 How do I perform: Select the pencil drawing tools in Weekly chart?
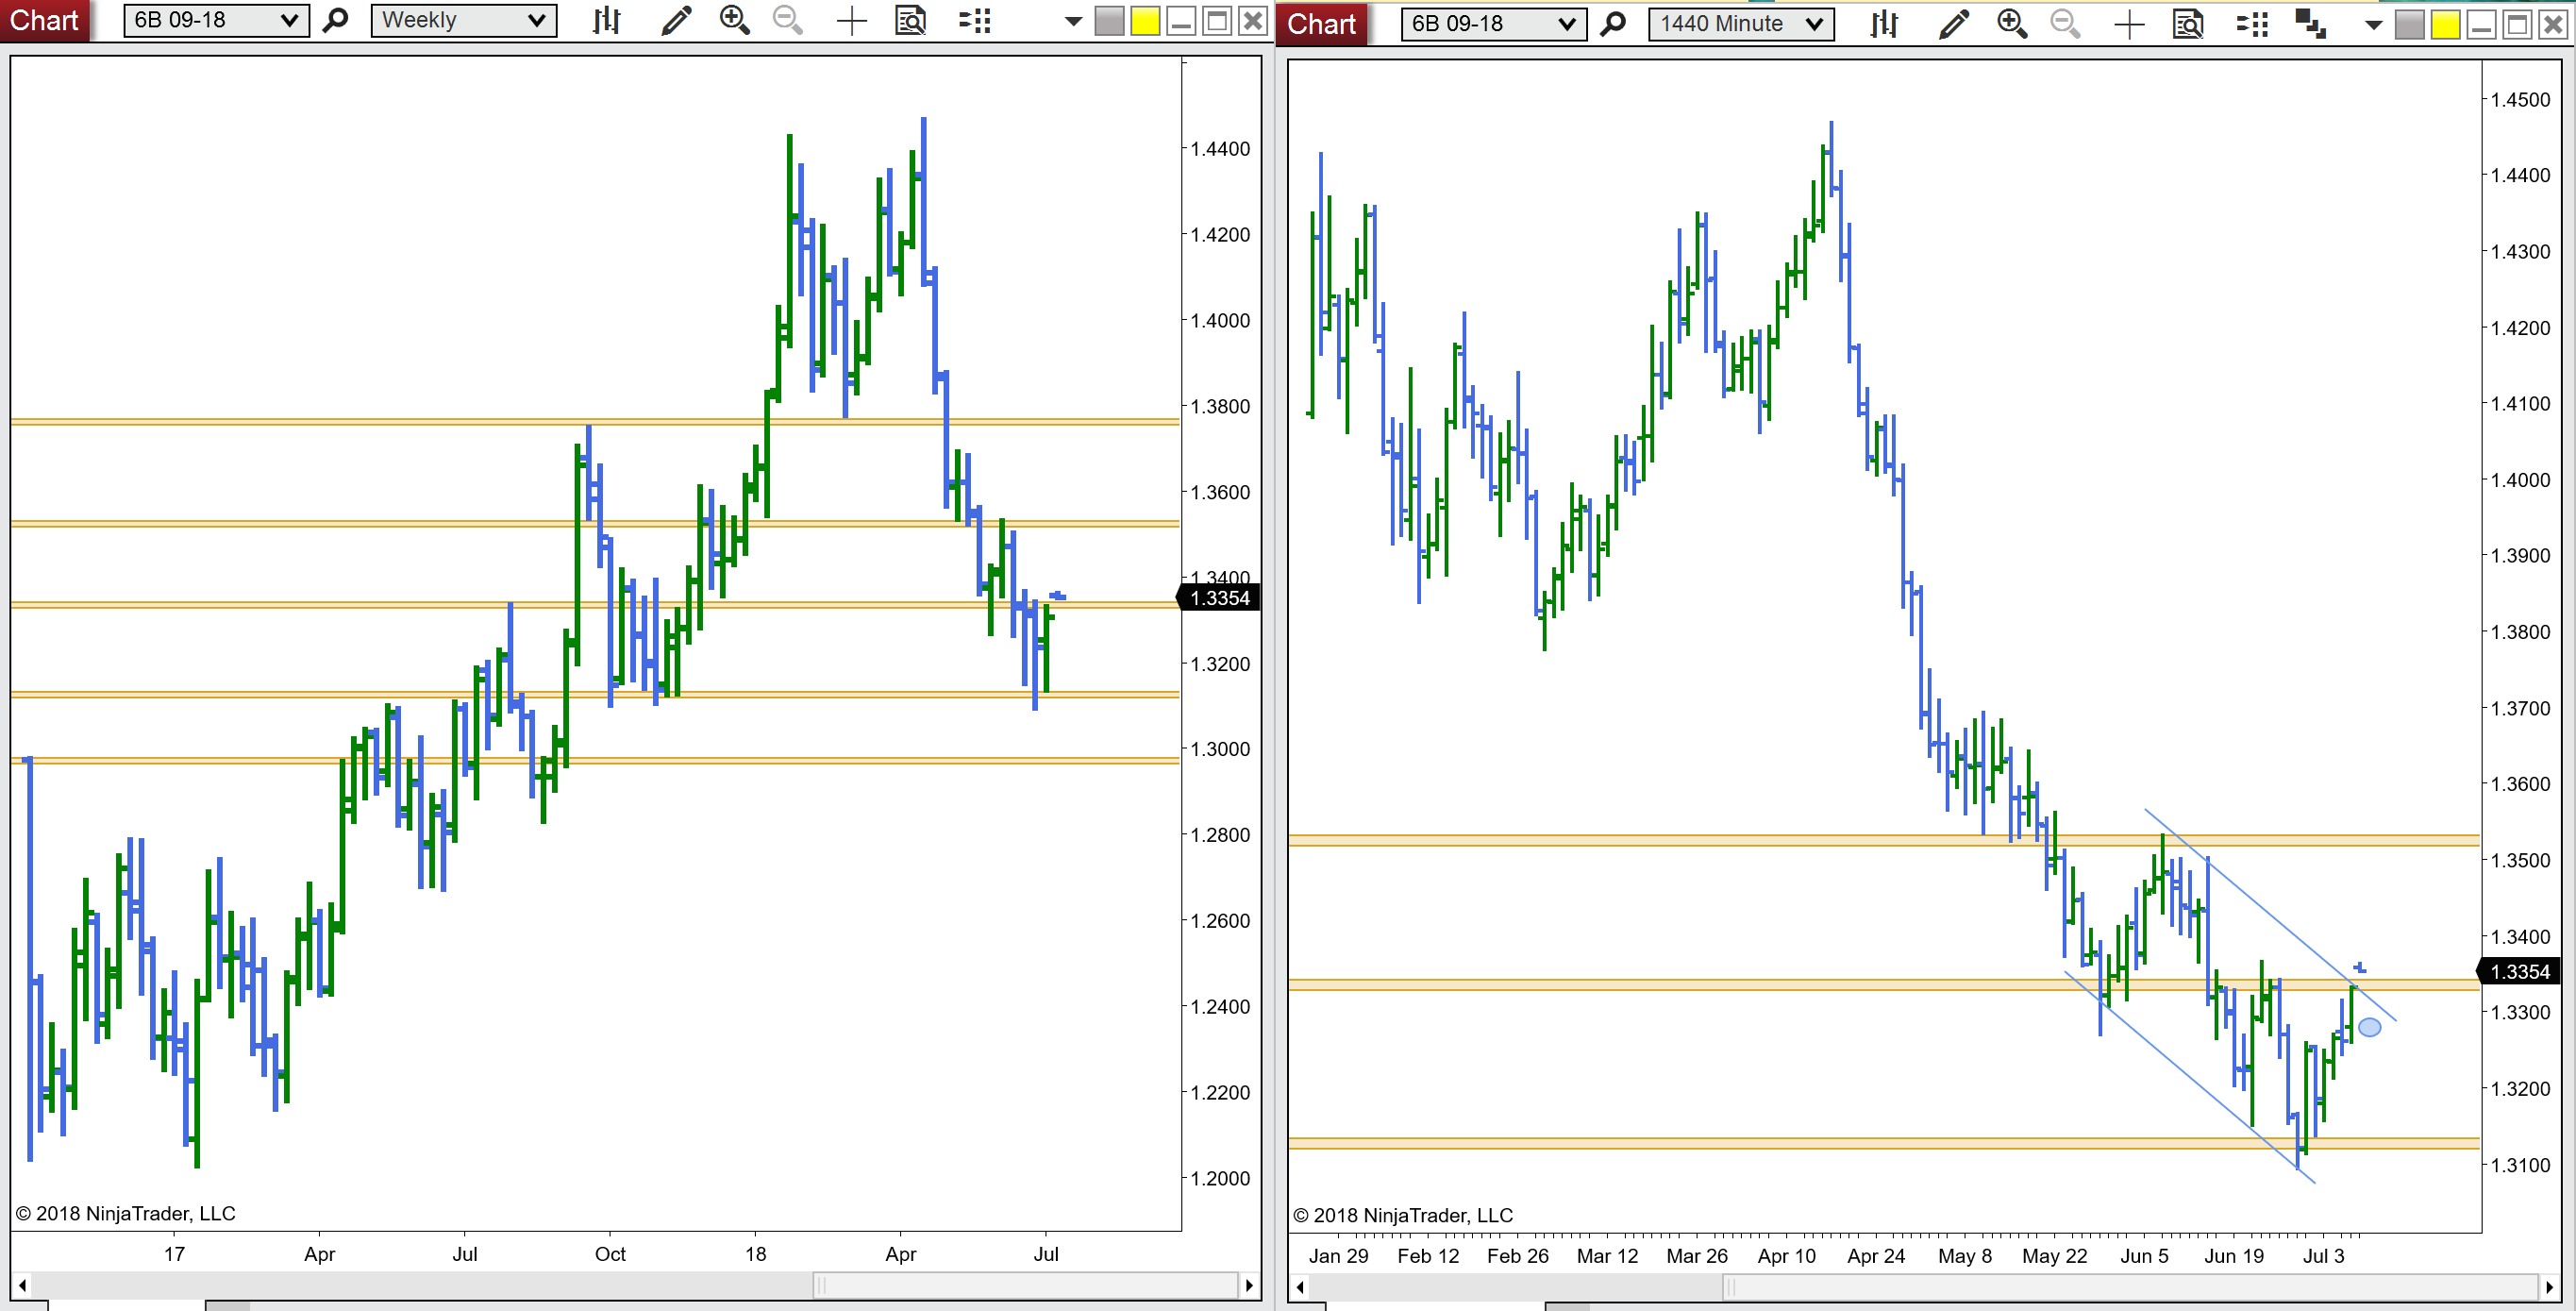click(676, 20)
